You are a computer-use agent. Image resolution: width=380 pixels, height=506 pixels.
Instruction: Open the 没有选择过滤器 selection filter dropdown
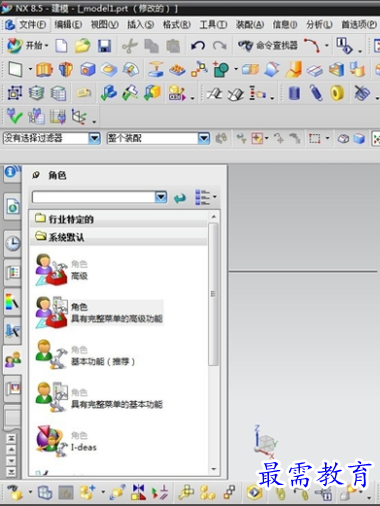tap(94, 138)
